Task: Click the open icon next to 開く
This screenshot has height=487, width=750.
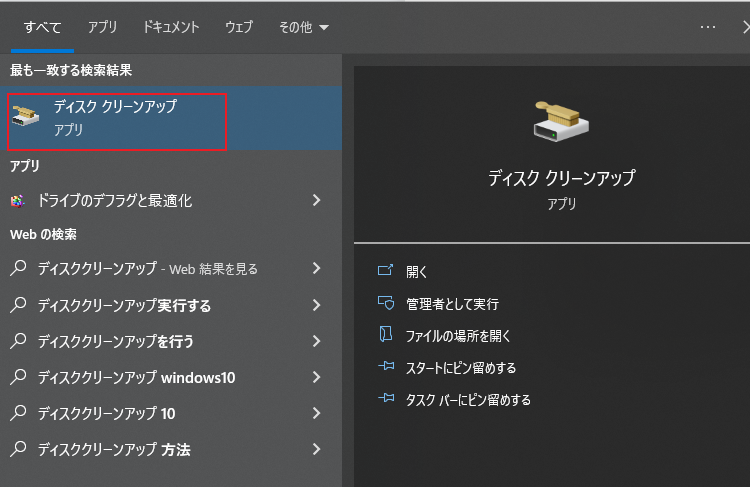Action: 386,270
